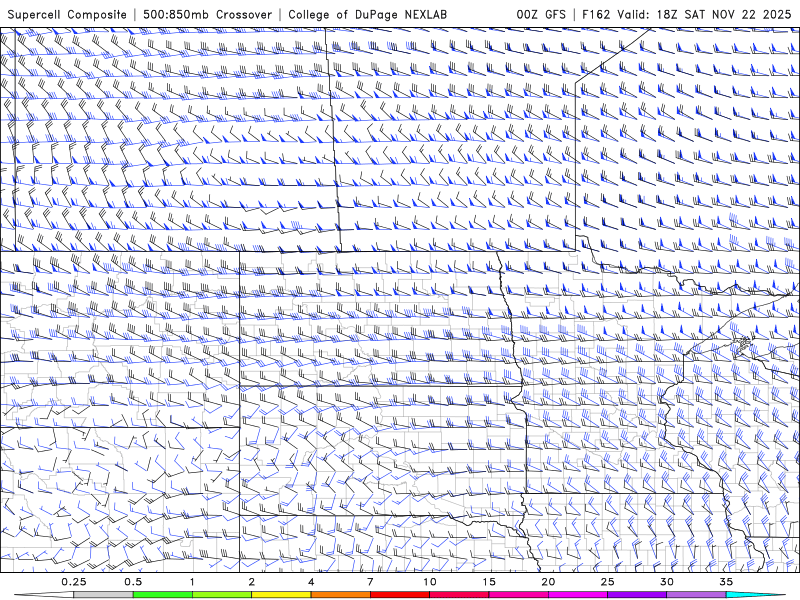
Task: Click the gray 0.25–0.5 color bar segment
Action: click(104, 595)
